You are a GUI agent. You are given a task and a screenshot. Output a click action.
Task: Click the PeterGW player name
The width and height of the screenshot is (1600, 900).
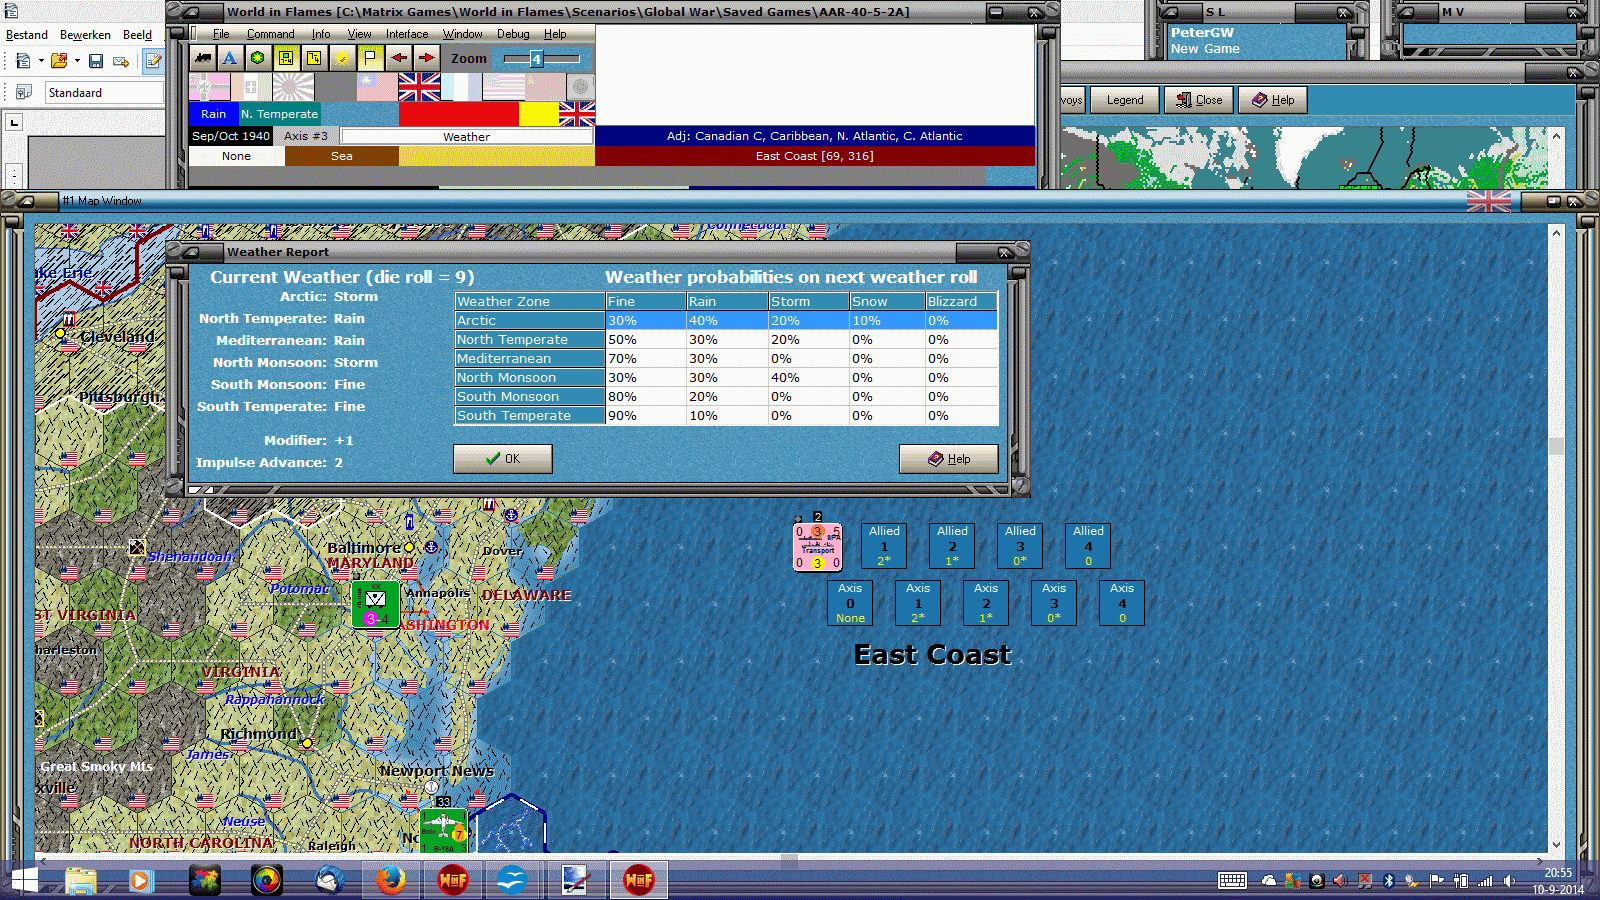[x=1202, y=33]
